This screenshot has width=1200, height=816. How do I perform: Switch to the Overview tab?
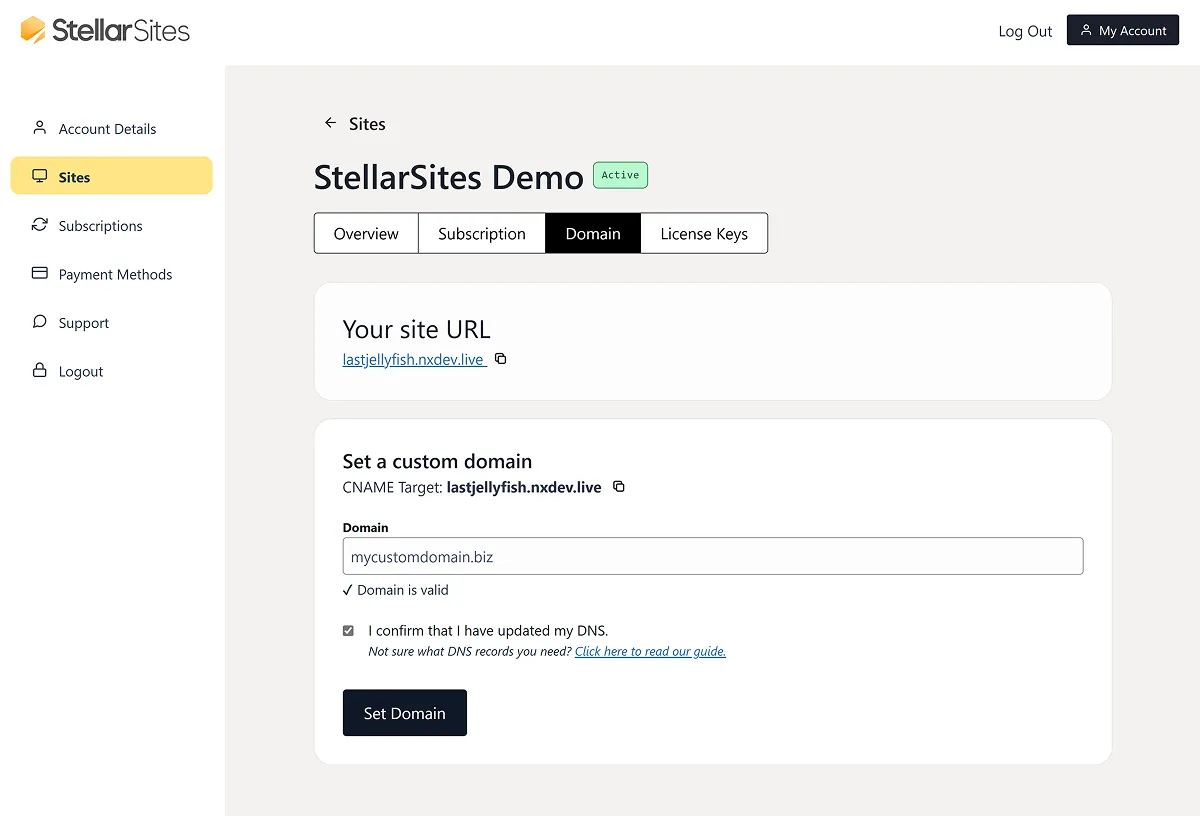(366, 233)
